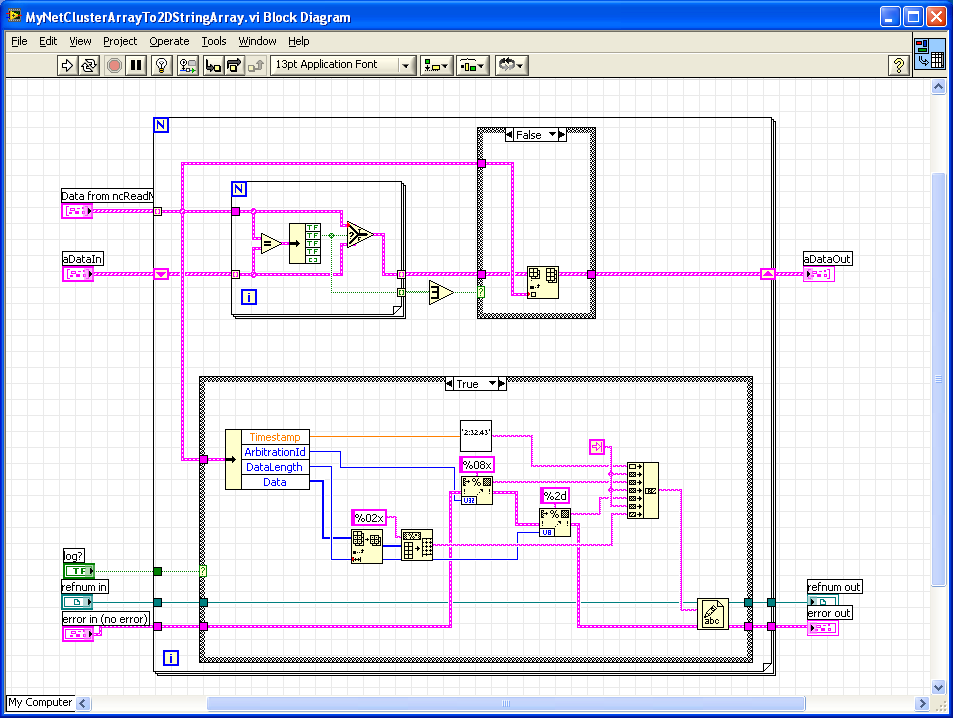Image resolution: width=953 pixels, height=718 pixels.
Task: Click the Context Help question mark button
Action: [898, 65]
